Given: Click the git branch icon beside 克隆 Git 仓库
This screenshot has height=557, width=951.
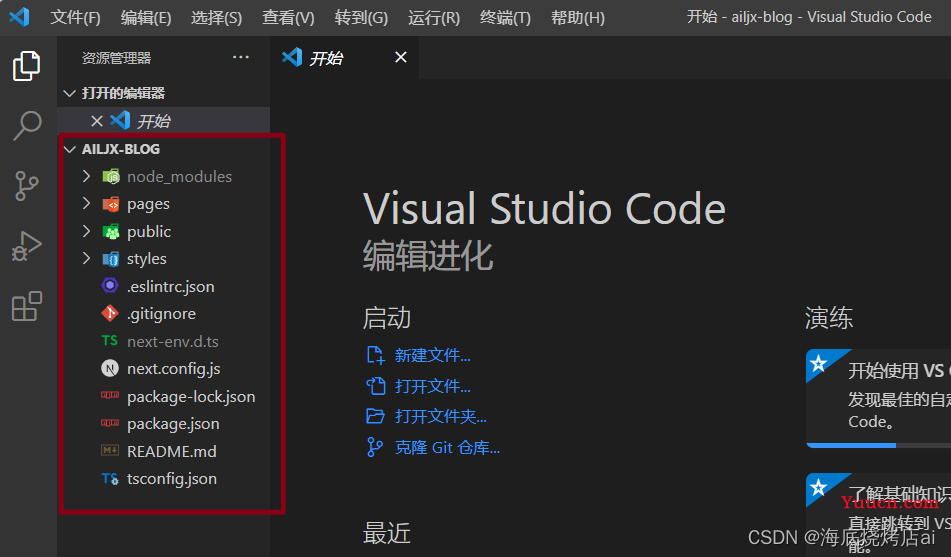Looking at the screenshot, I should pos(375,447).
